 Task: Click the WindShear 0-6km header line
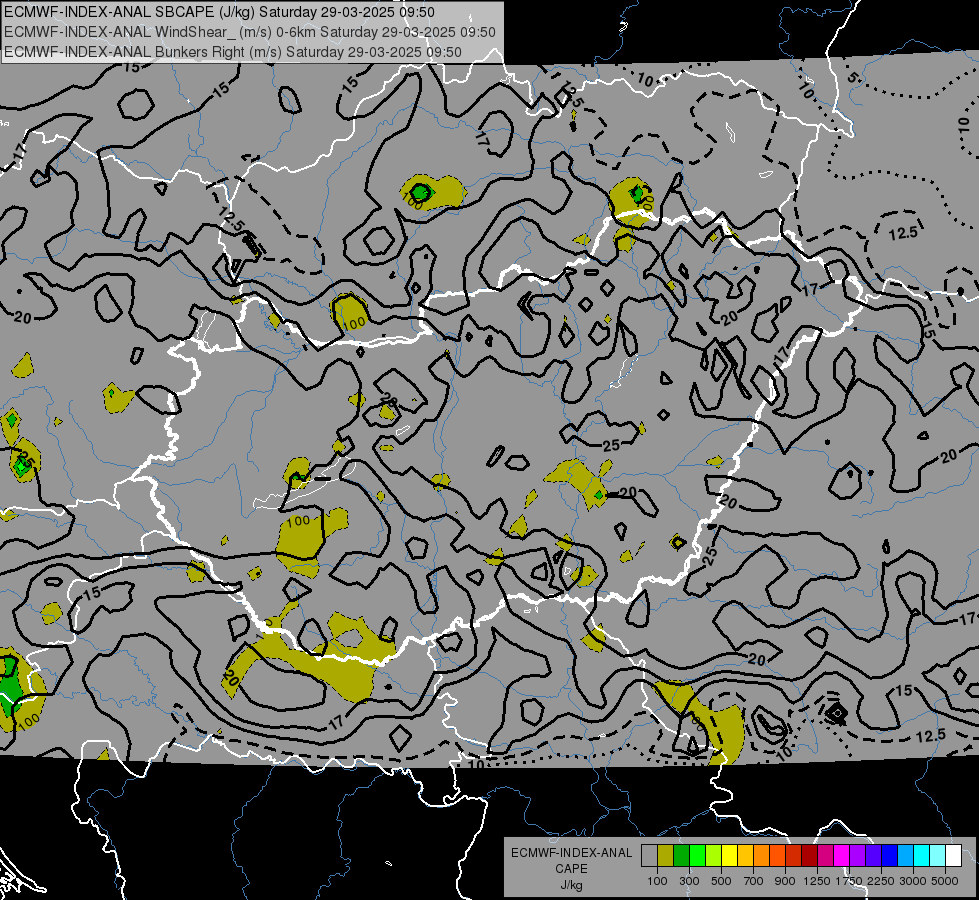250,32
